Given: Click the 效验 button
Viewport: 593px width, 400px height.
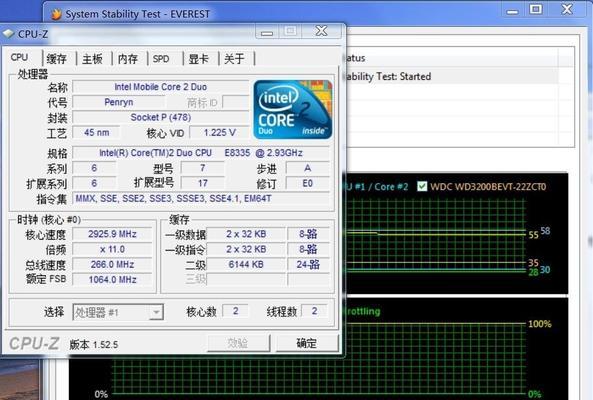Looking at the screenshot, I should click(x=238, y=343).
